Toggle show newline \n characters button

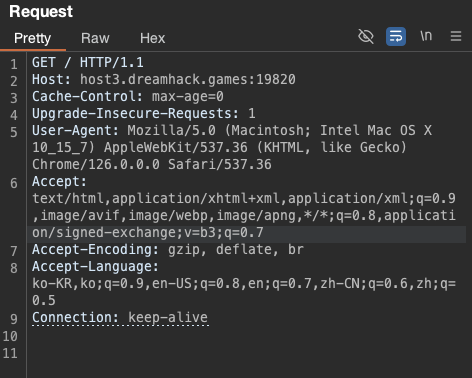[426, 36]
